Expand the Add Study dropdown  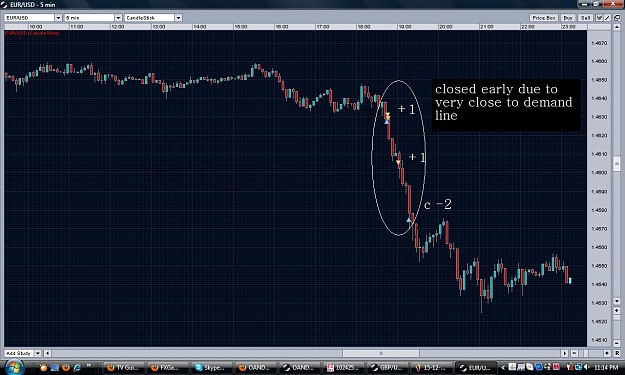pos(37,353)
